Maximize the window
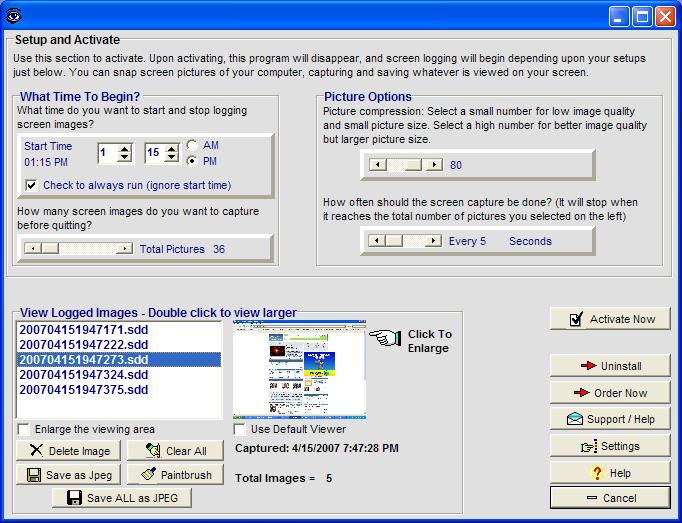 point(642,17)
